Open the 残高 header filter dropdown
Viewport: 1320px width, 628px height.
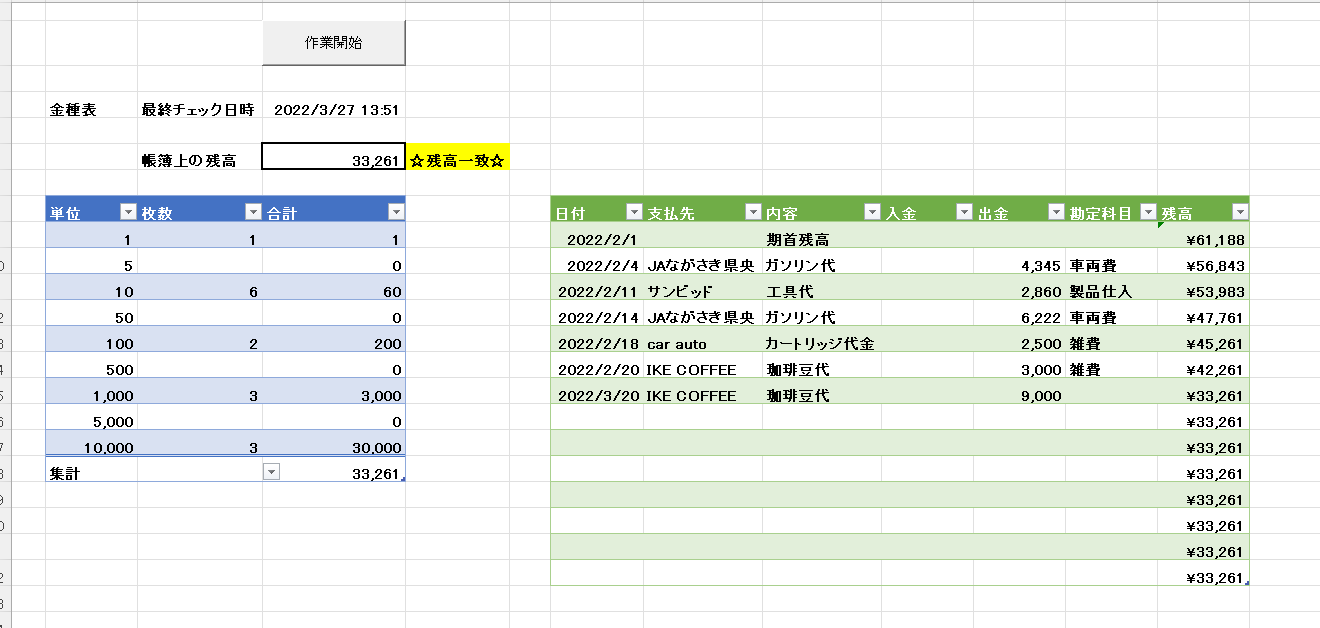click(x=1240, y=212)
